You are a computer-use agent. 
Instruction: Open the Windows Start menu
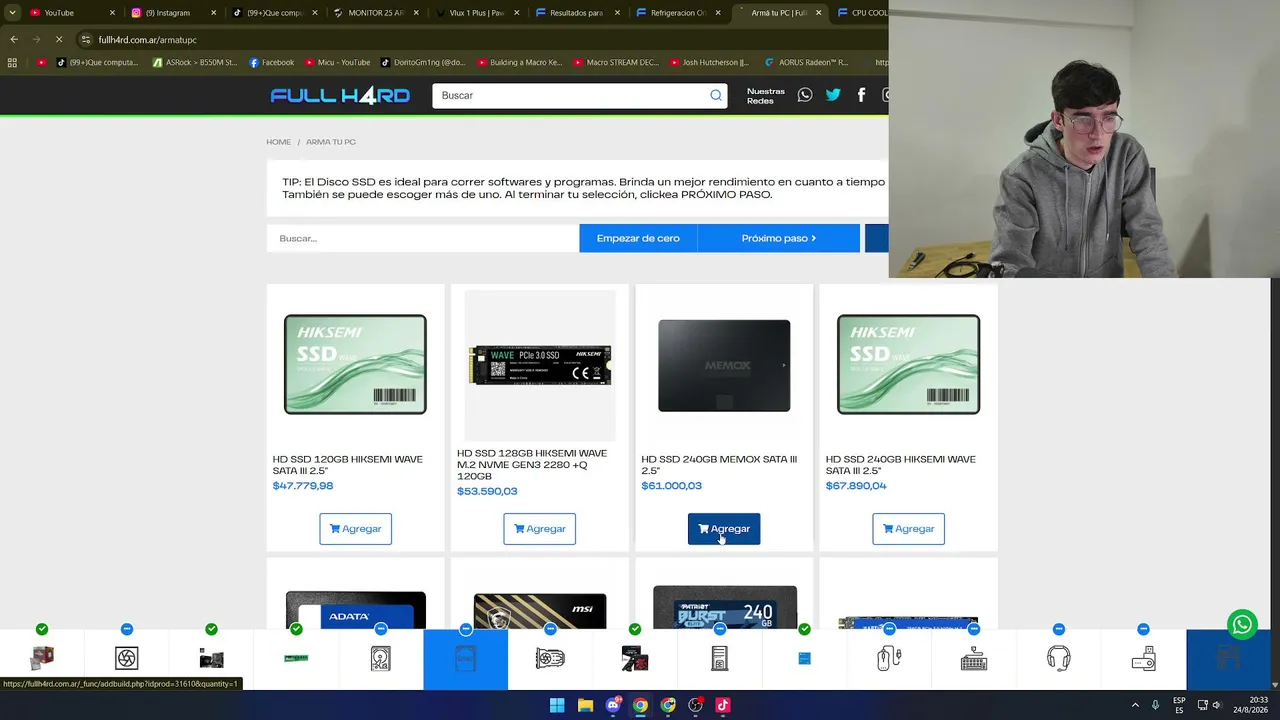coord(557,705)
